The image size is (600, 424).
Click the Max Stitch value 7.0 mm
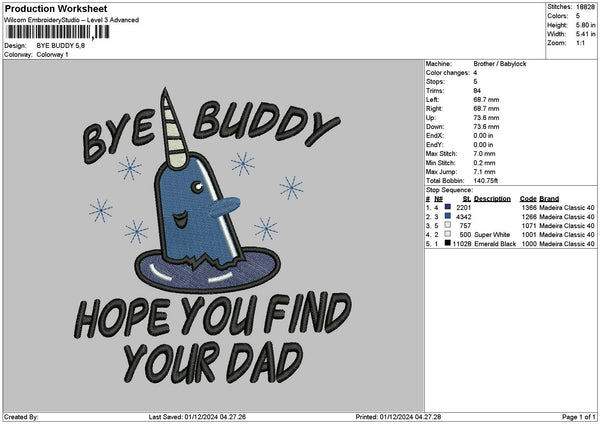coord(484,154)
